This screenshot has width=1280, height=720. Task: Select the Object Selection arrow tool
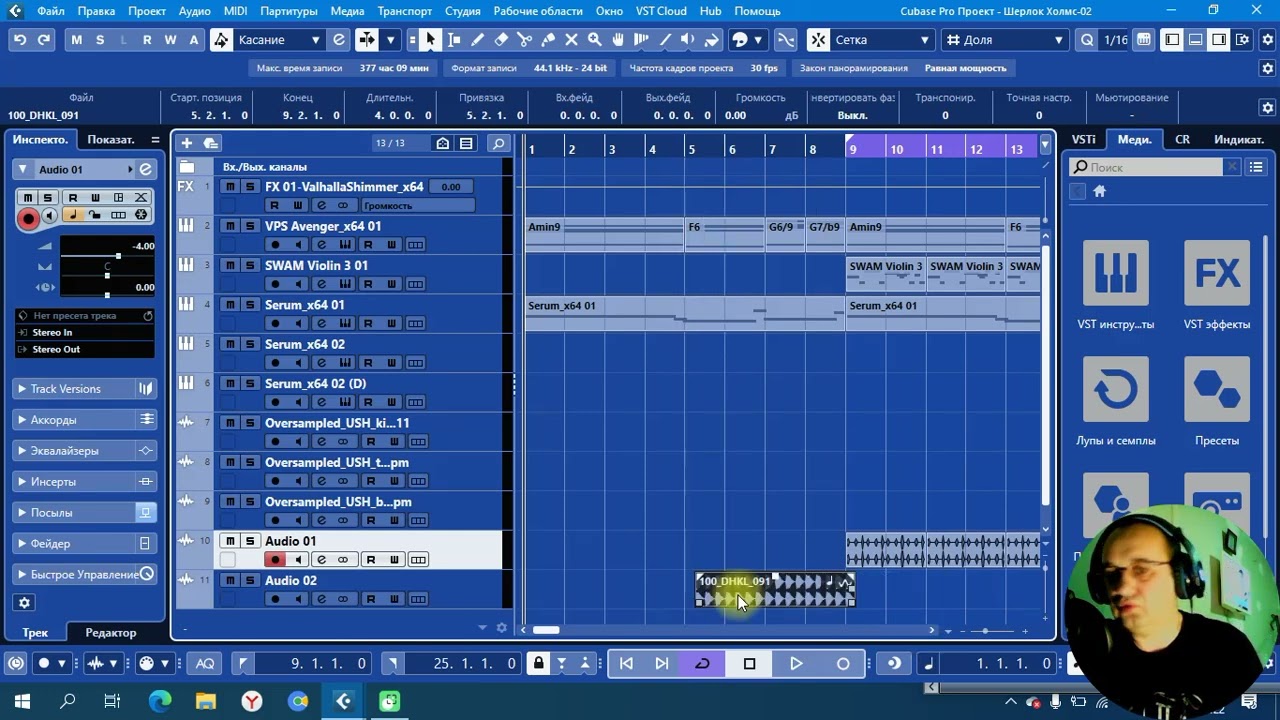coord(430,40)
